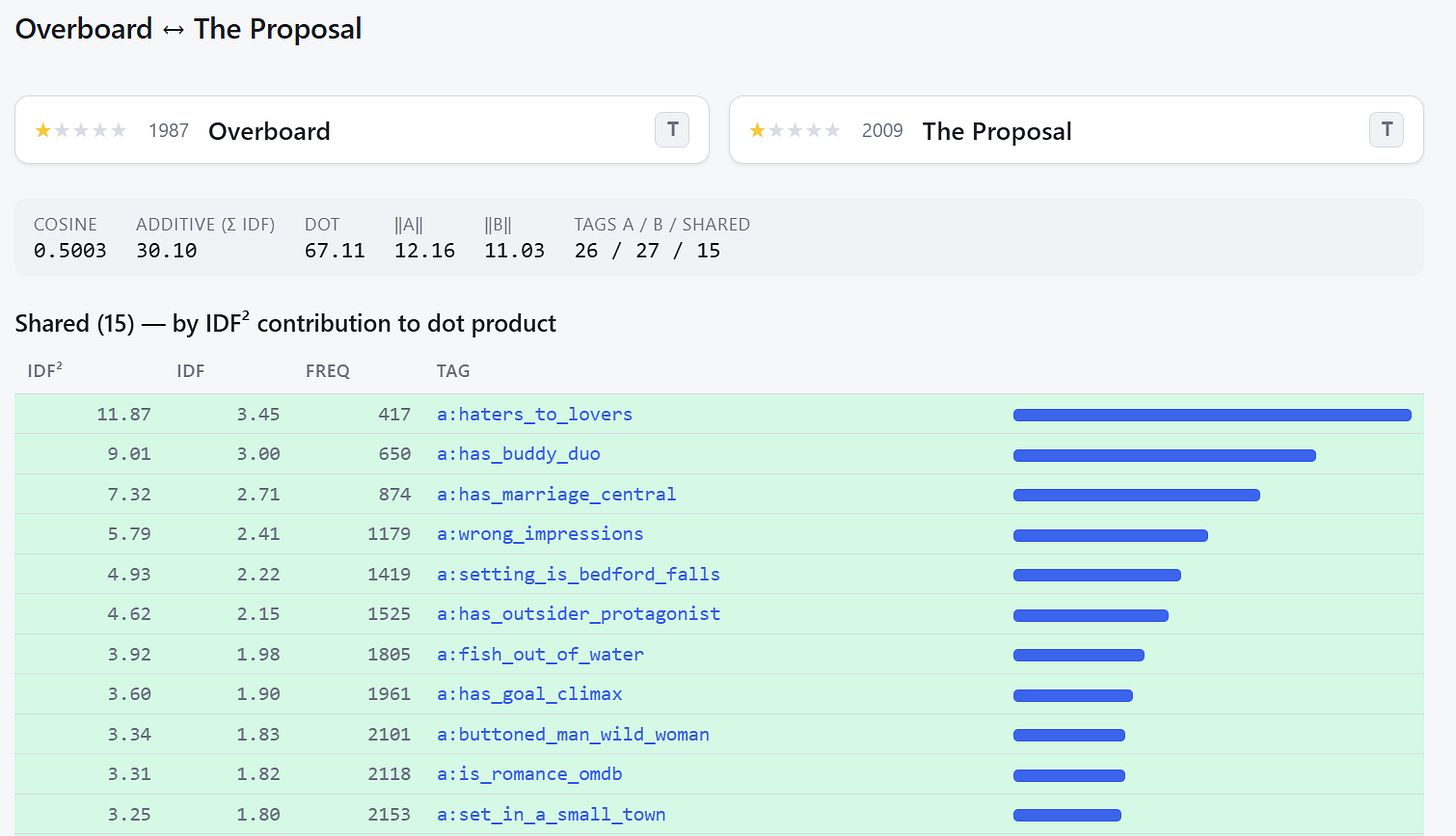Click the fifth star on the Overboard card
This screenshot has height=836, width=1456.
[x=119, y=130]
